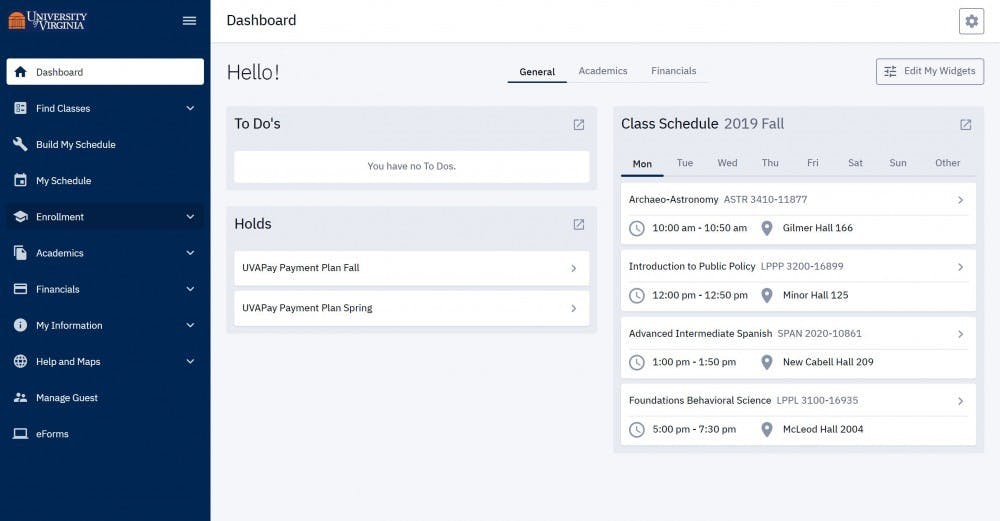The image size is (1000, 521).
Task: Expand the Financials sidebar chevron
Action: pos(190,289)
